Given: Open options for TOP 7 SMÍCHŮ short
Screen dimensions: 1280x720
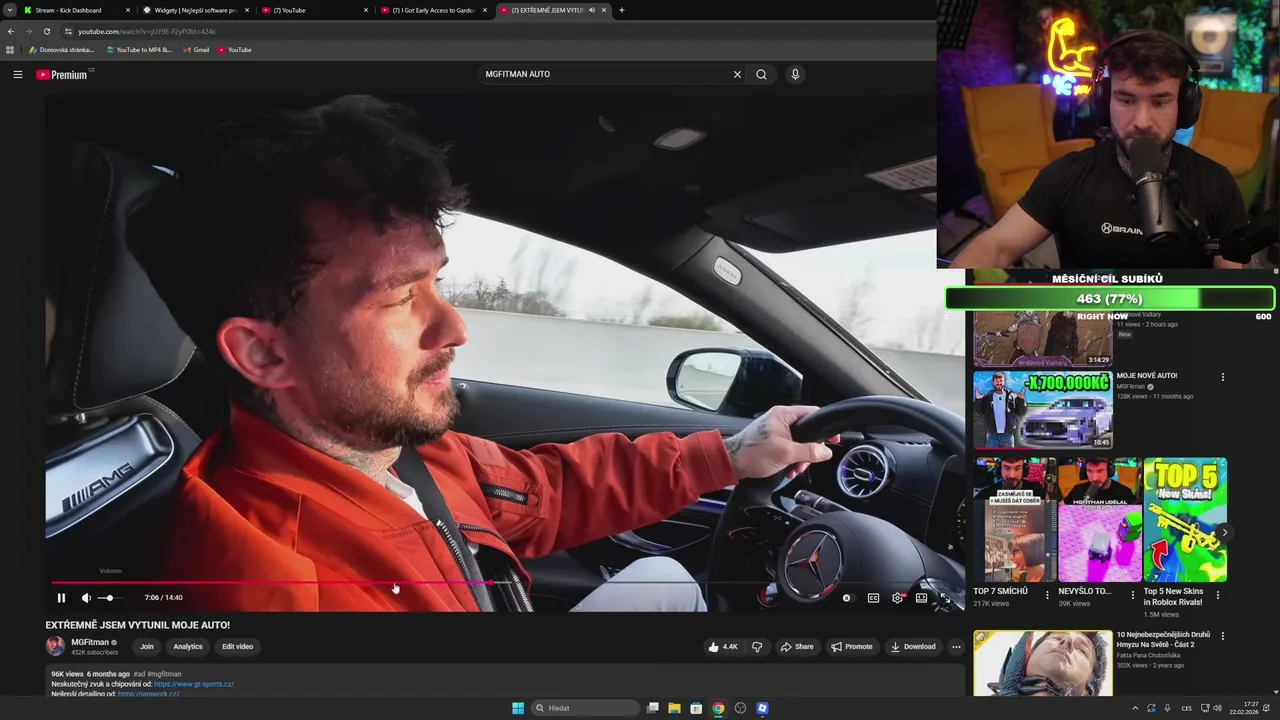Looking at the screenshot, I should (x=1047, y=595).
